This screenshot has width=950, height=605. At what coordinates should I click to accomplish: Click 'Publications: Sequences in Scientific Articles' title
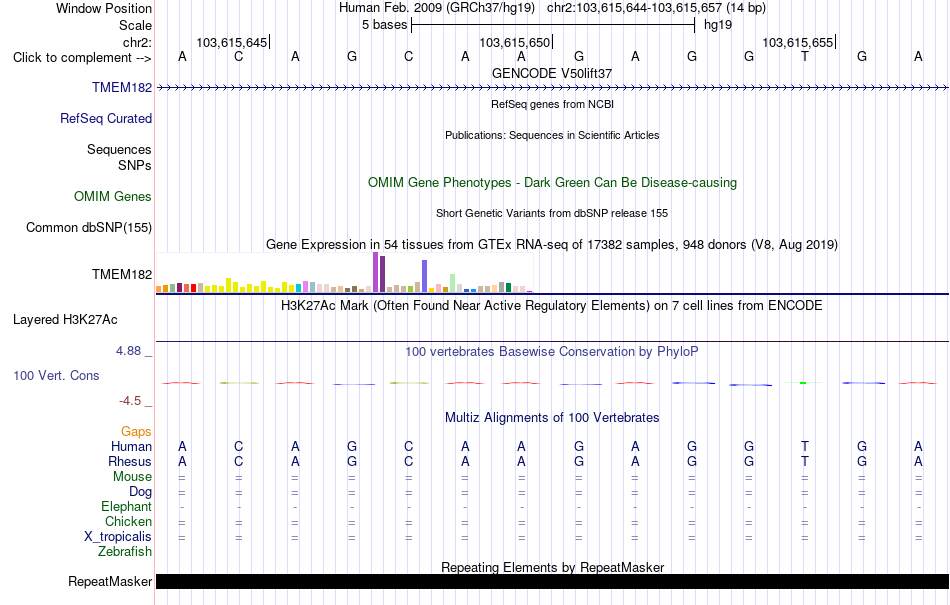(x=552, y=135)
